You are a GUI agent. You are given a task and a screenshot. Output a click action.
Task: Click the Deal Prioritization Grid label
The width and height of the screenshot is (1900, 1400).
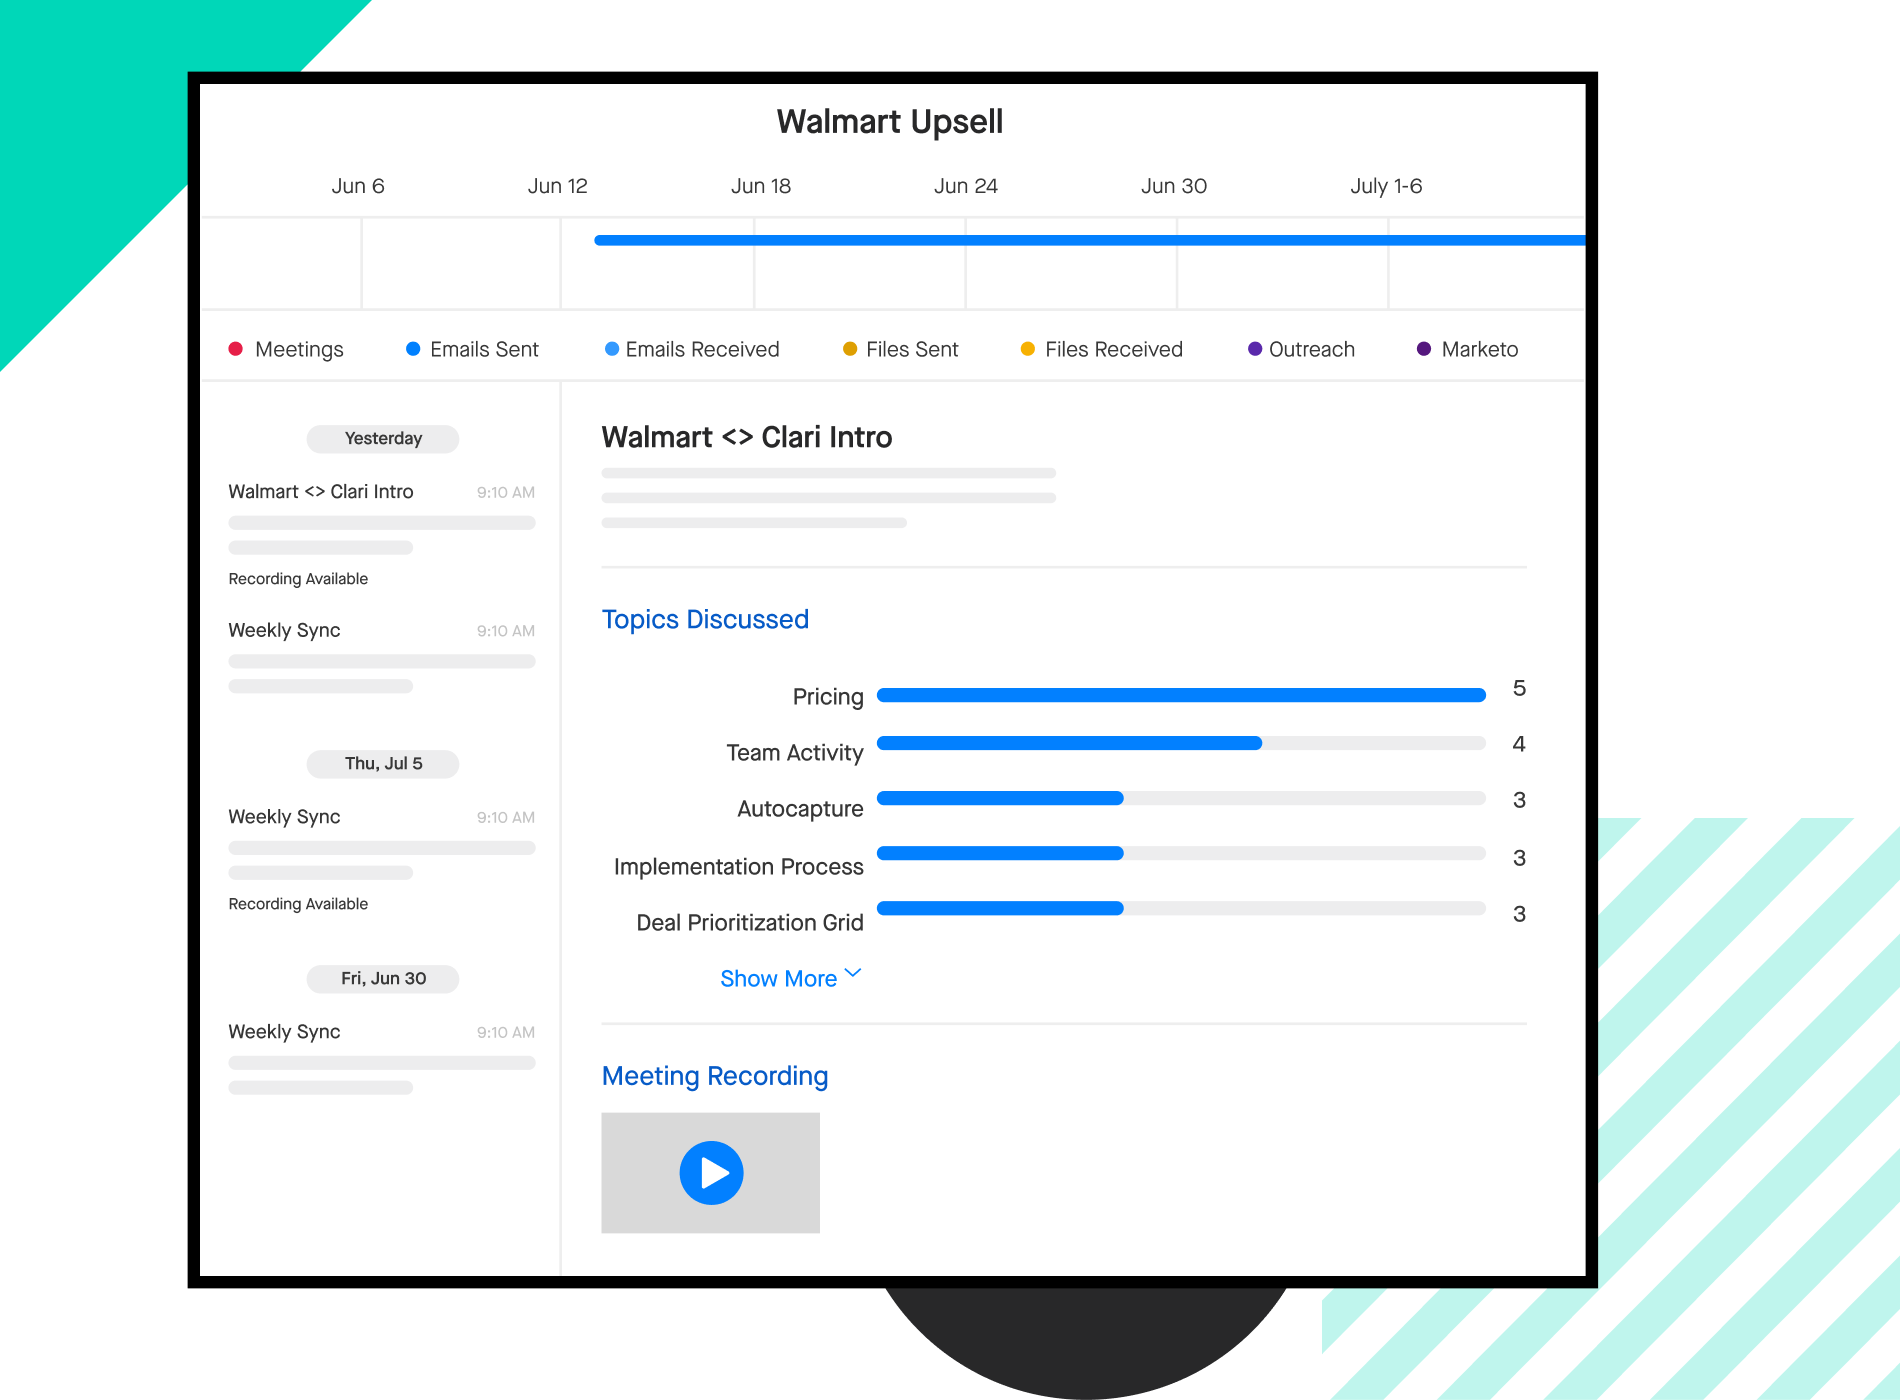(x=750, y=923)
